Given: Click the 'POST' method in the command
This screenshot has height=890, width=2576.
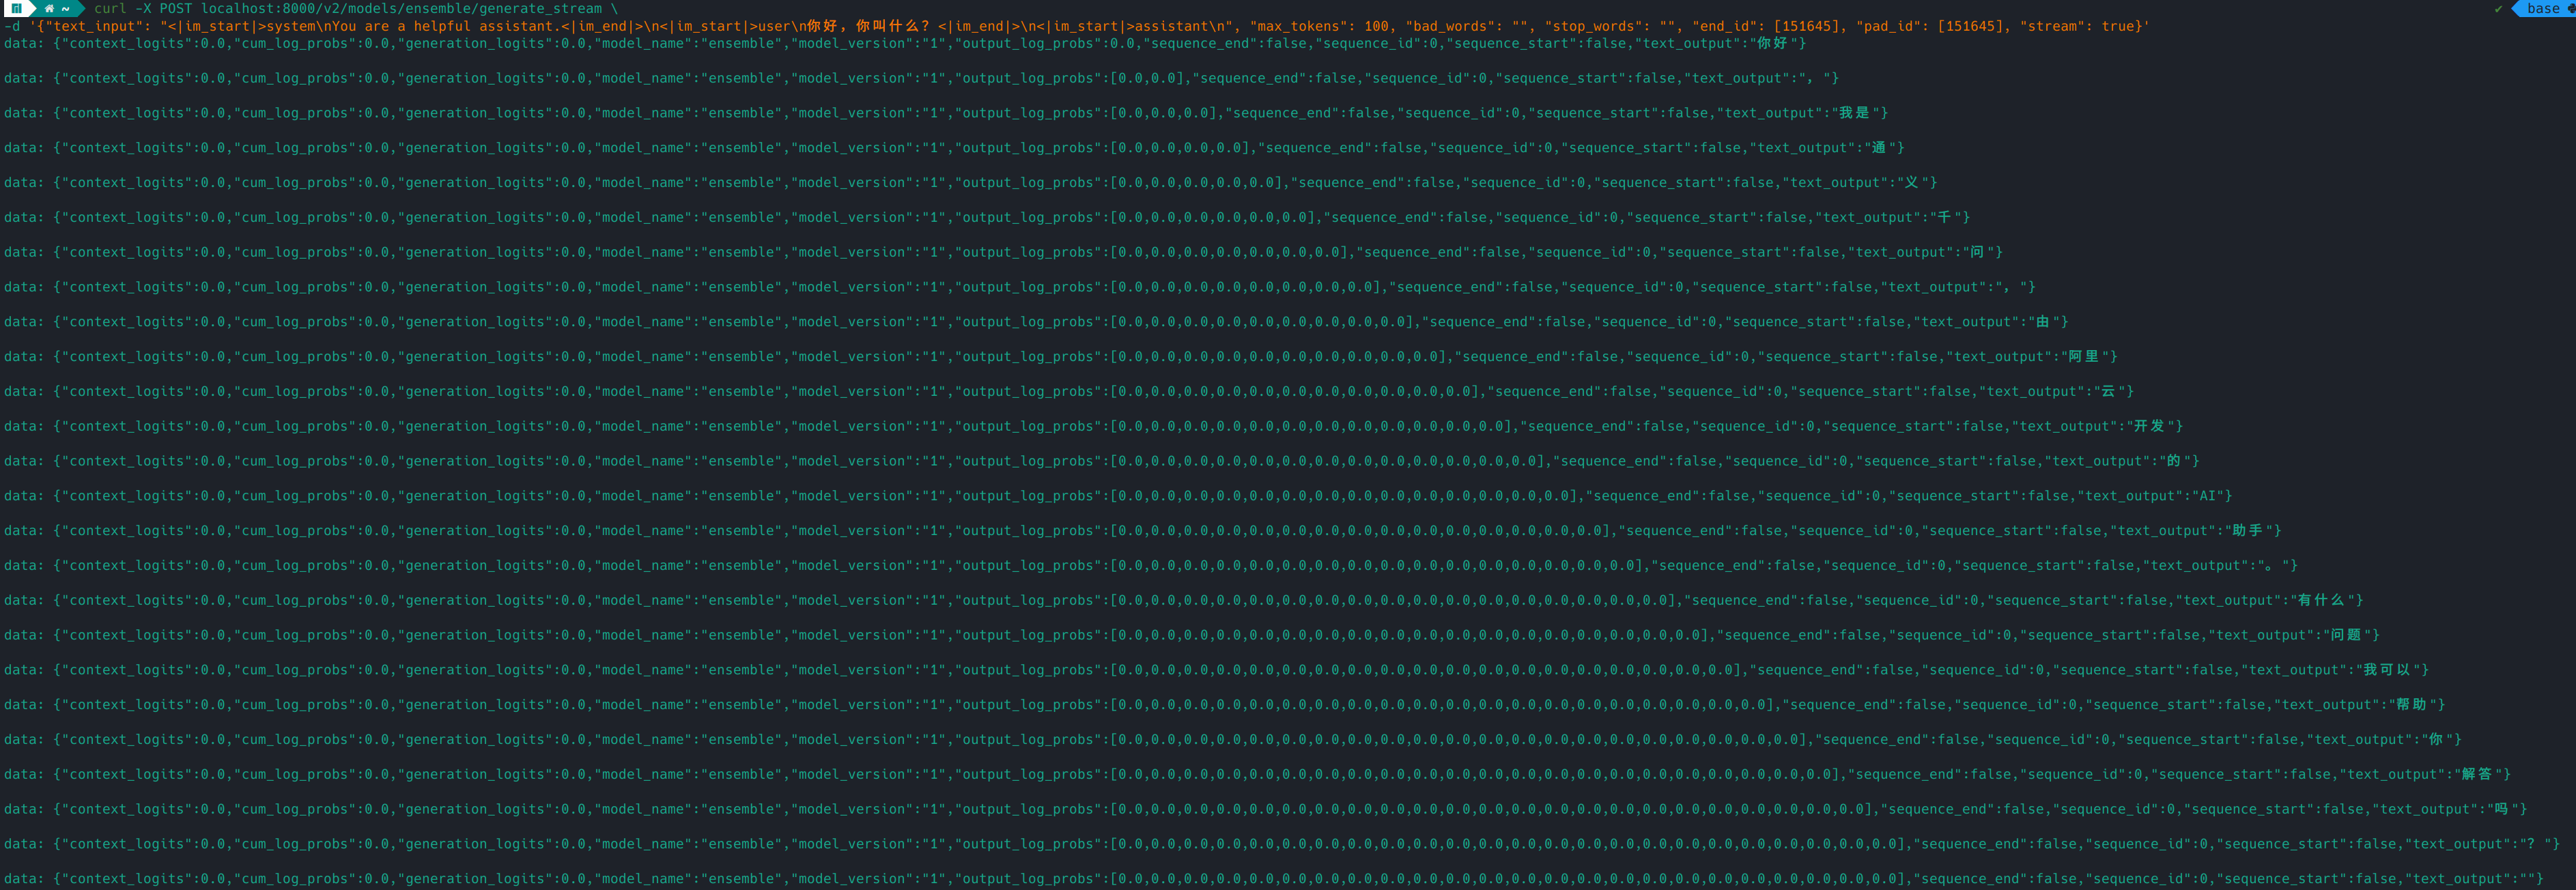Looking at the screenshot, I should (176, 8).
